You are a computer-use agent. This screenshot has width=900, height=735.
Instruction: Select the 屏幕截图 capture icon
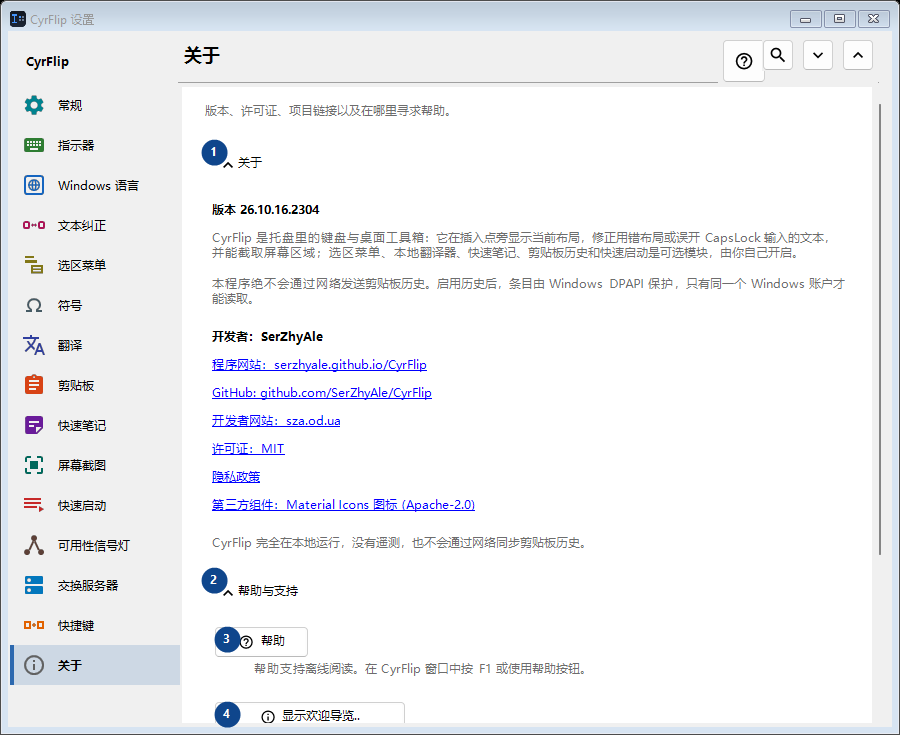34,465
